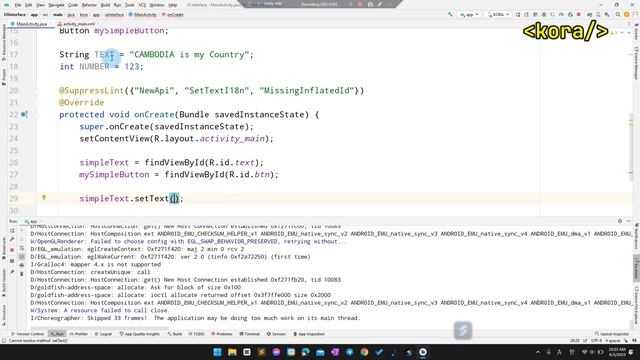This screenshot has height=360, width=640.
Task: Open the Problems tool window
Action: point(222,334)
